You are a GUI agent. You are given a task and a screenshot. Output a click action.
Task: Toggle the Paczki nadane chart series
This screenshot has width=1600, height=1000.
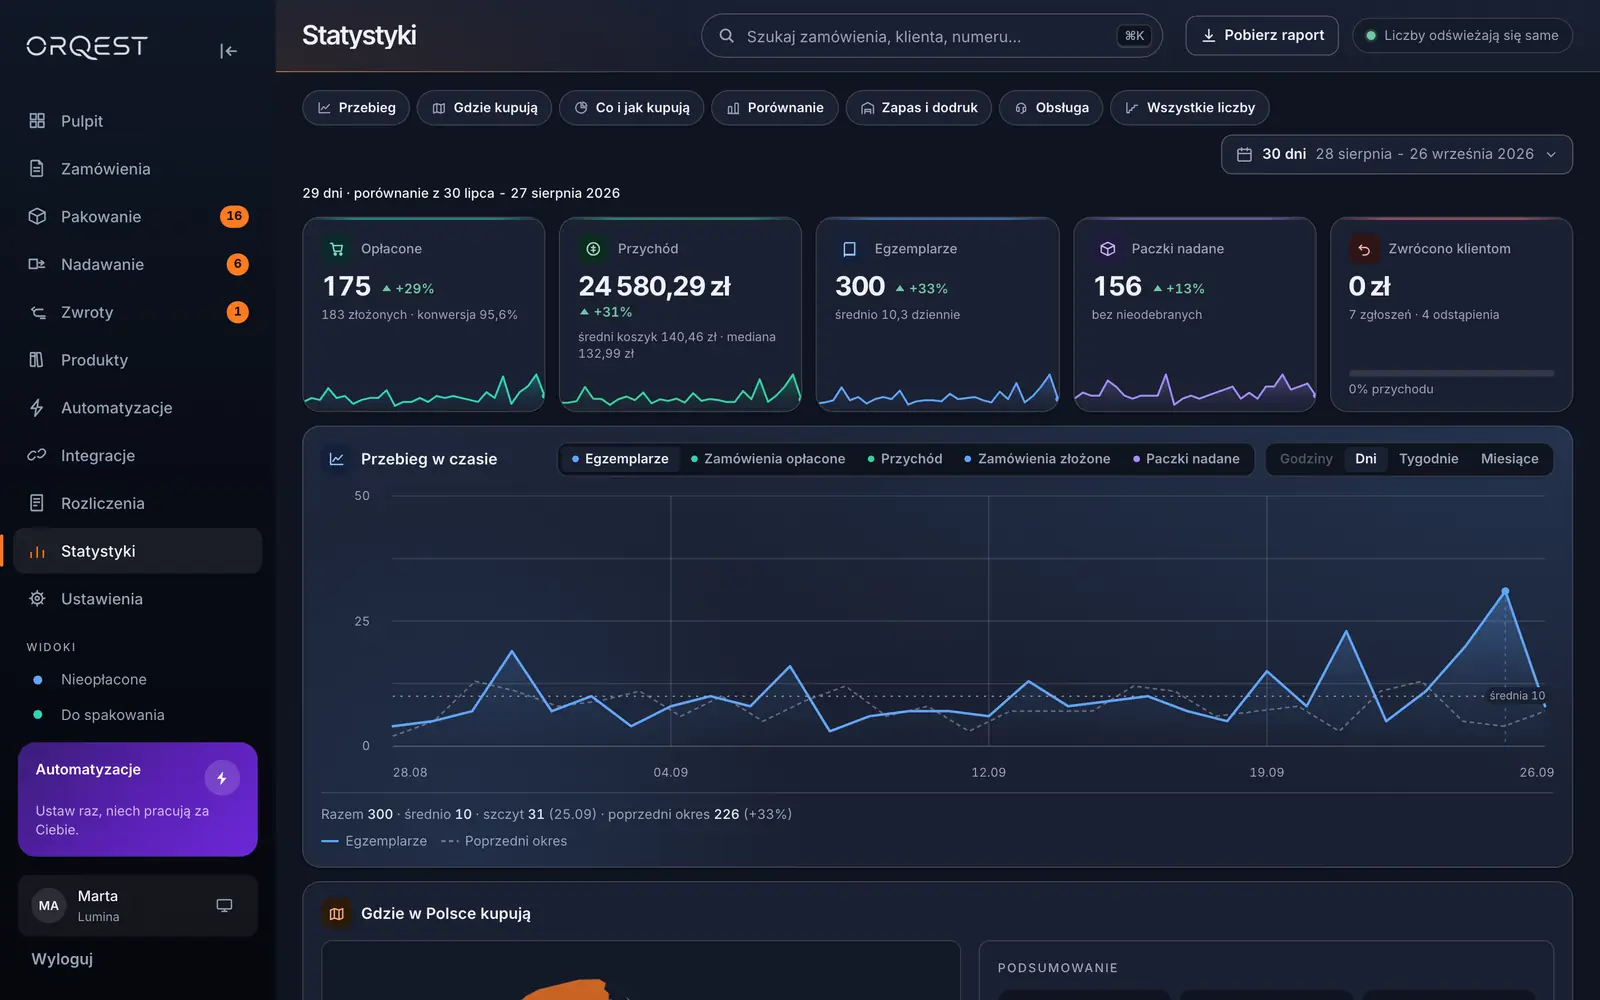1186,459
